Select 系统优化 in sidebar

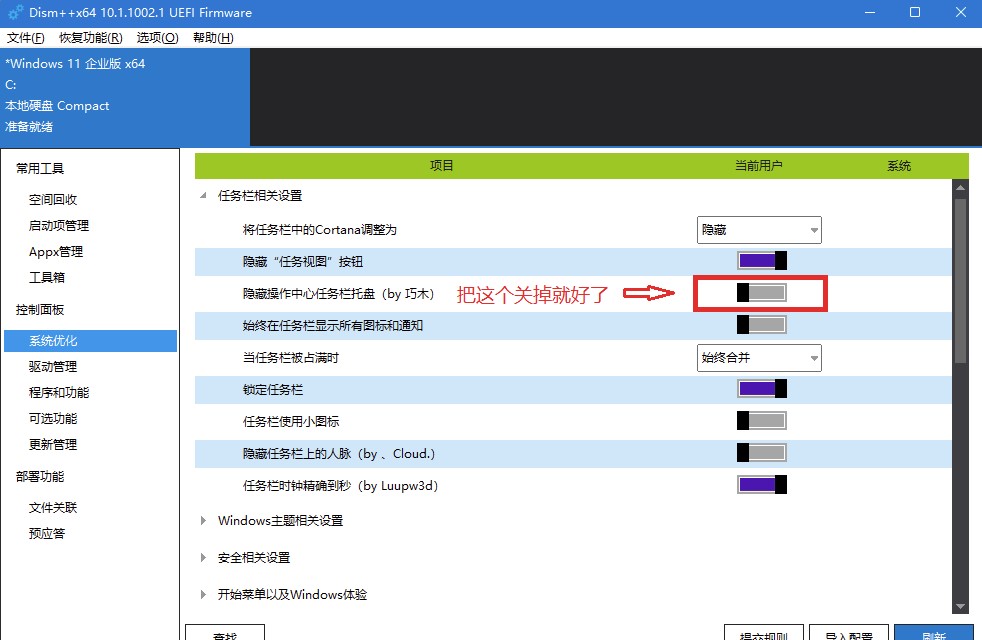[x=90, y=341]
